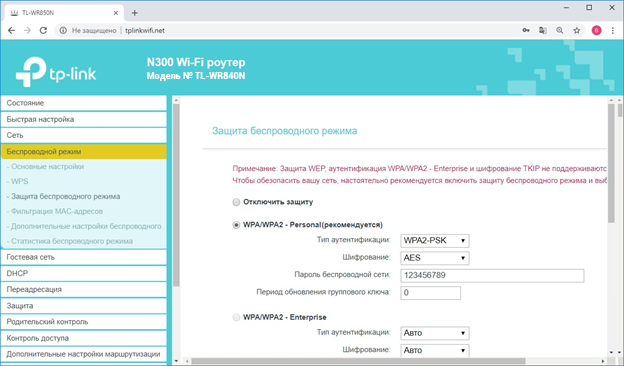Open the Chrome three-dot menu
This screenshot has width=624, height=366.
point(612,30)
